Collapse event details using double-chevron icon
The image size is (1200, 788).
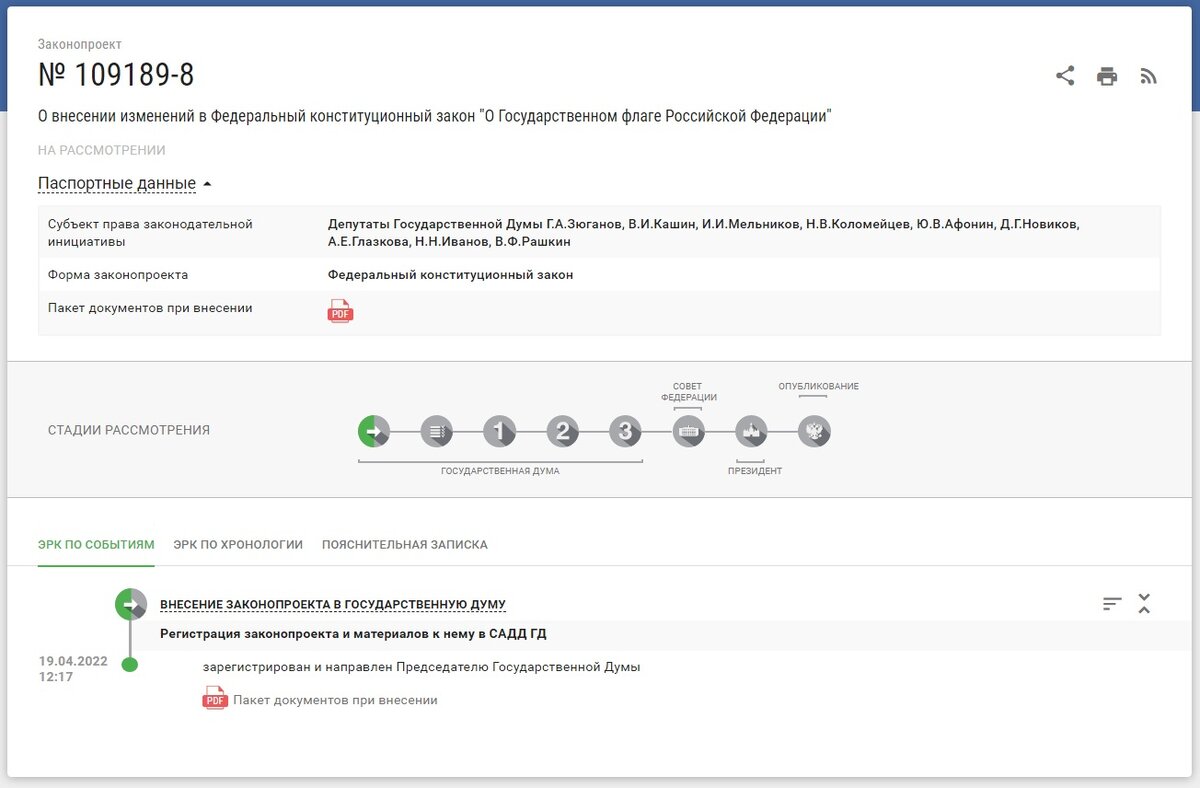[x=1143, y=603]
